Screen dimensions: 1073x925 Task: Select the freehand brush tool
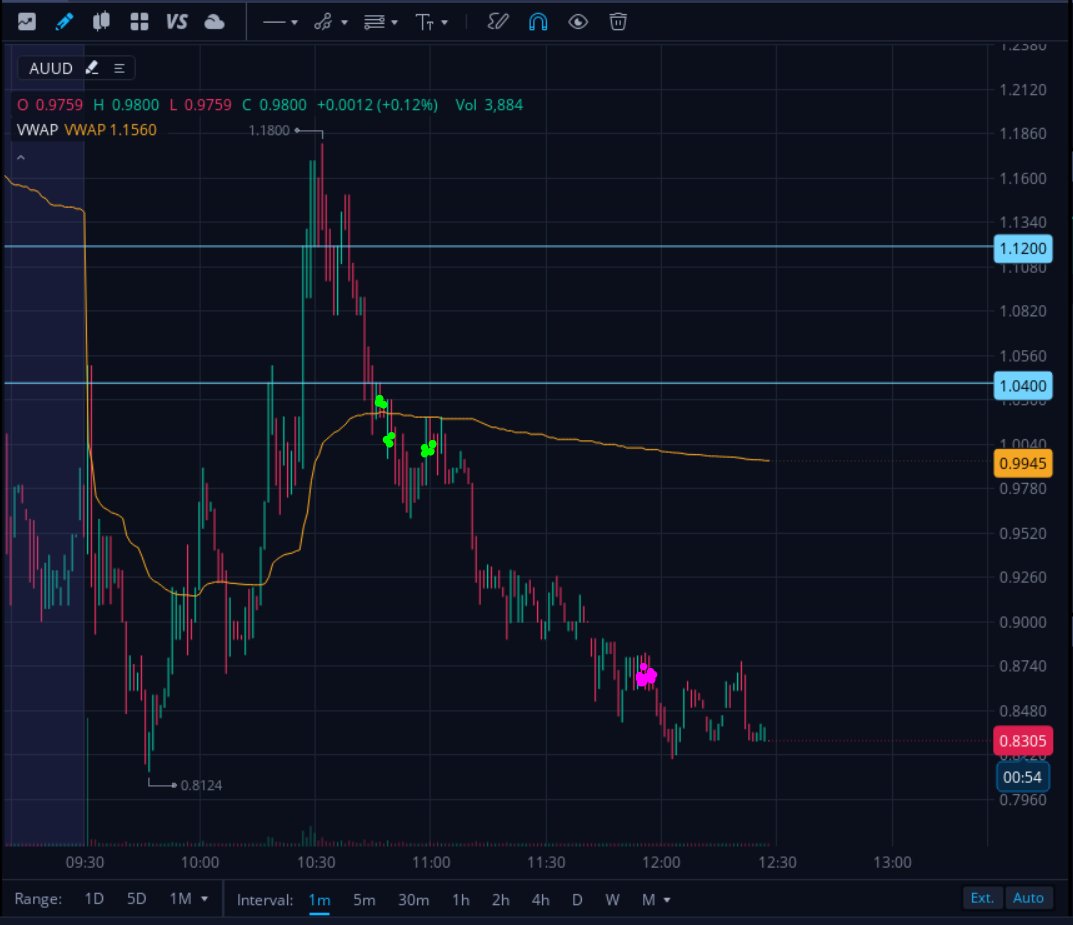[497, 22]
